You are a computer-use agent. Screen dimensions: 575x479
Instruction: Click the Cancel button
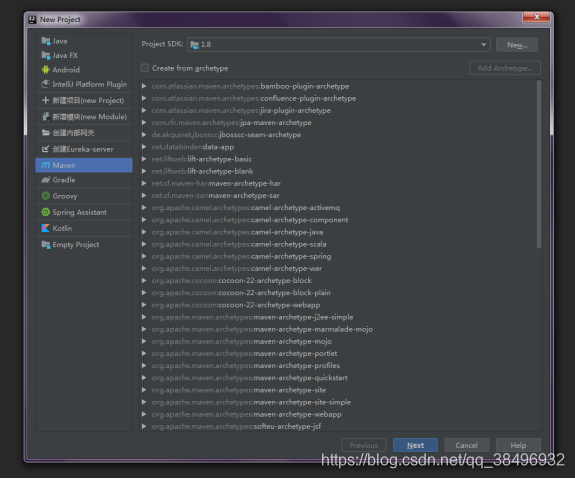pyautogui.click(x=466, y=445)
